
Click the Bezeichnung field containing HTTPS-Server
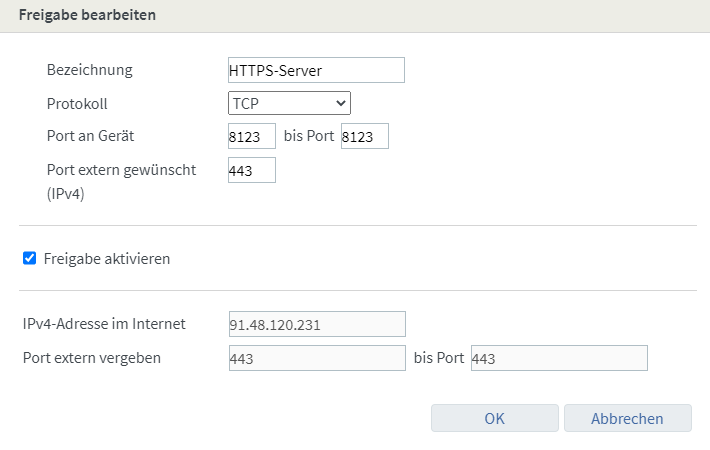tap(316, 70)
